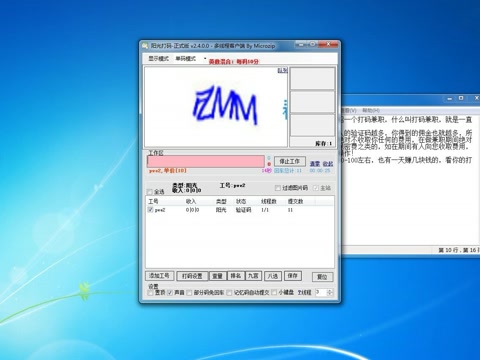Maximize the Notepad window behind
The image size is (480, 360).
pos(461,98)
